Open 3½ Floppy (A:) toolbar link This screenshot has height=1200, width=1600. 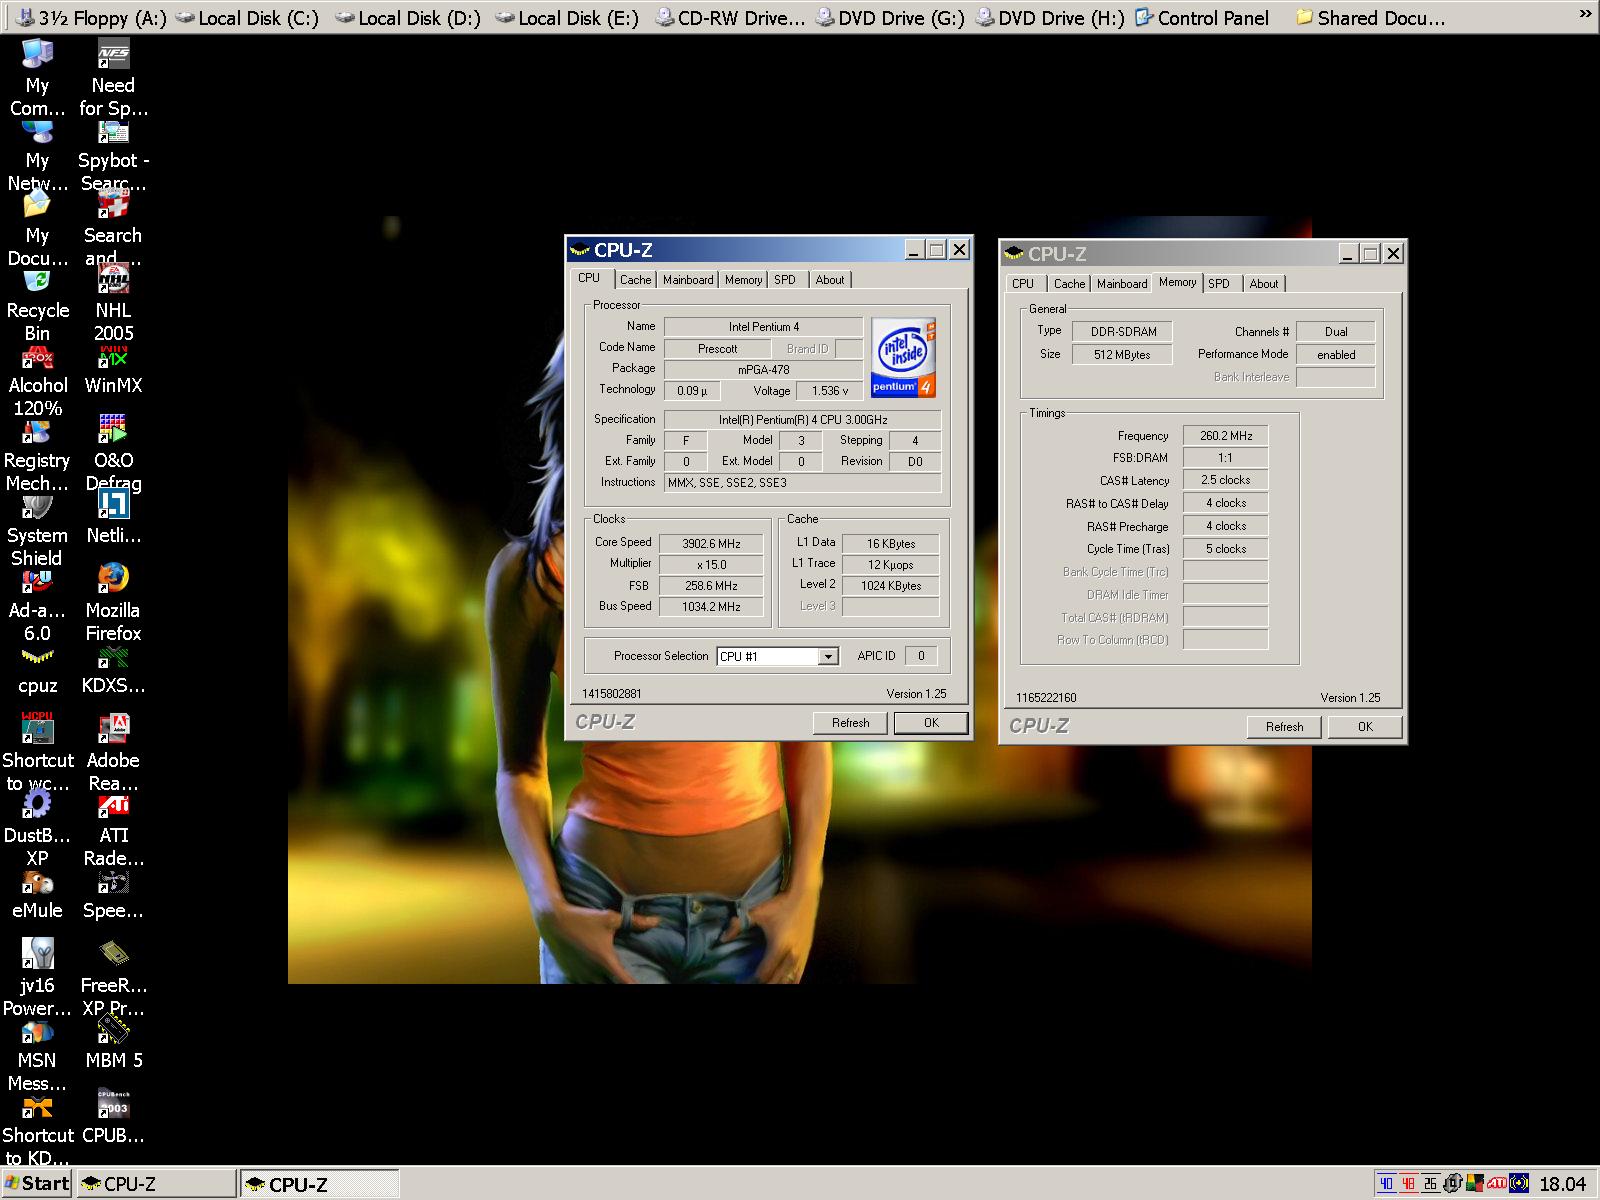click(91, 18)
